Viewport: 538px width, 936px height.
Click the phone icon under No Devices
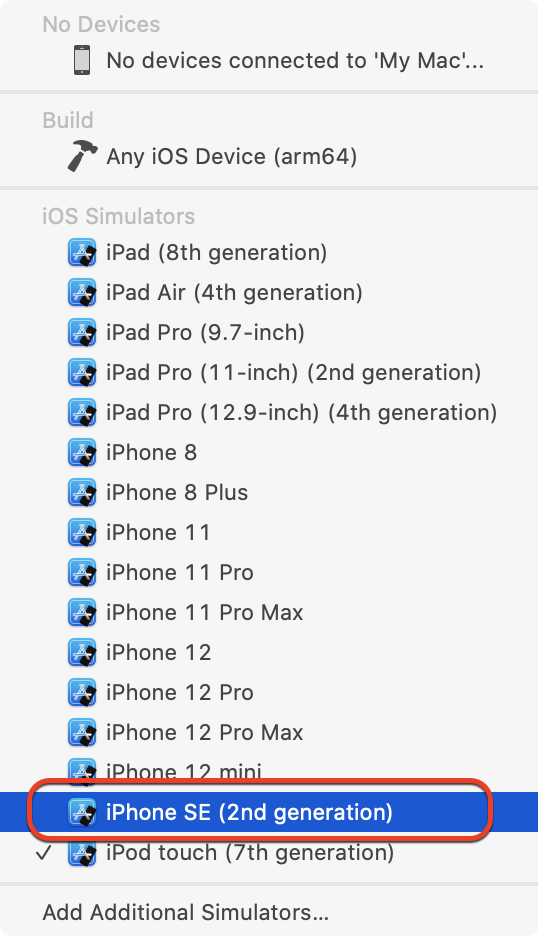82,60
